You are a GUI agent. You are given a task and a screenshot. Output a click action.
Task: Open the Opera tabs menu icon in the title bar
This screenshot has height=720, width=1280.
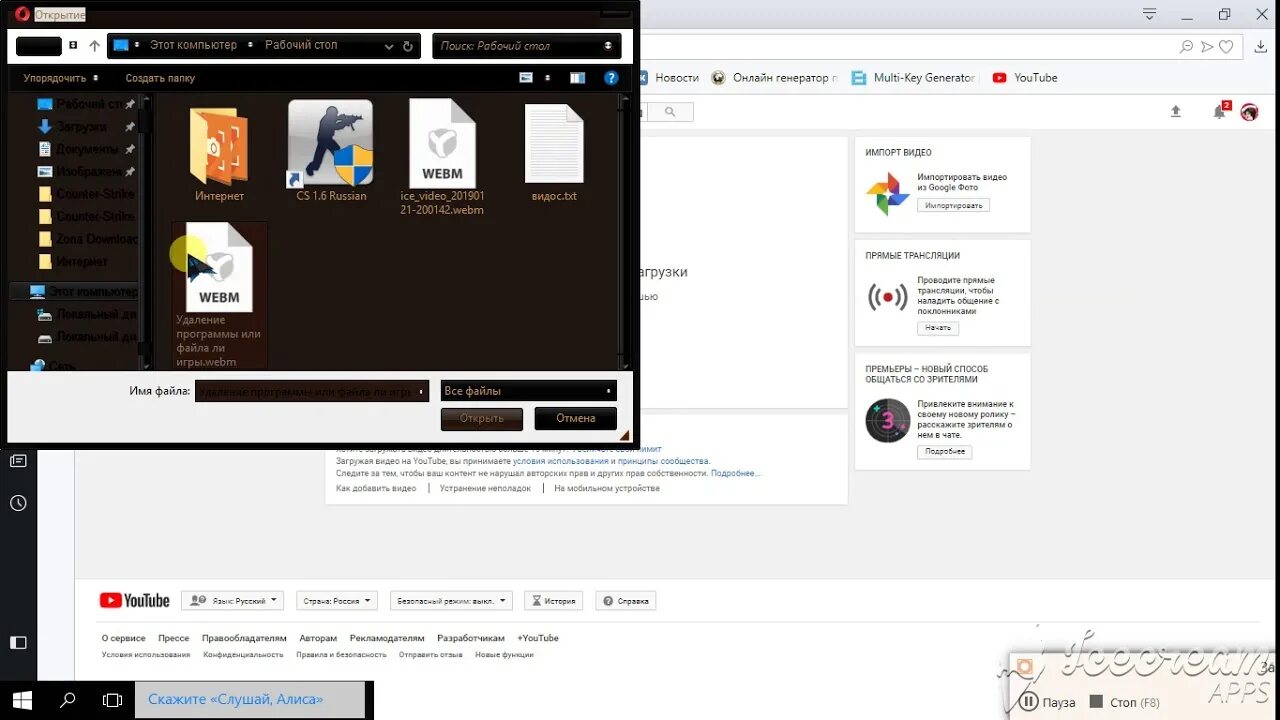pyautogui.click(x=1150, y=14)
